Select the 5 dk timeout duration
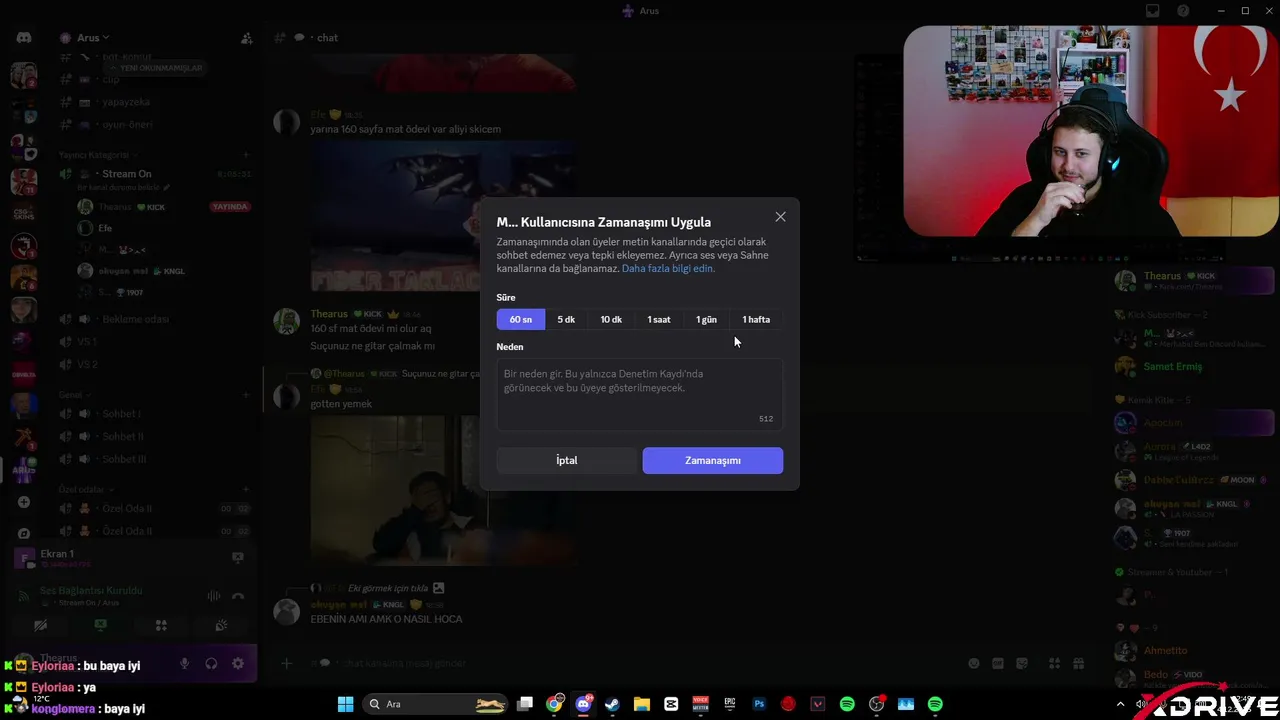This screenshot has height=720, width=1280. click(x=566, y=319)
